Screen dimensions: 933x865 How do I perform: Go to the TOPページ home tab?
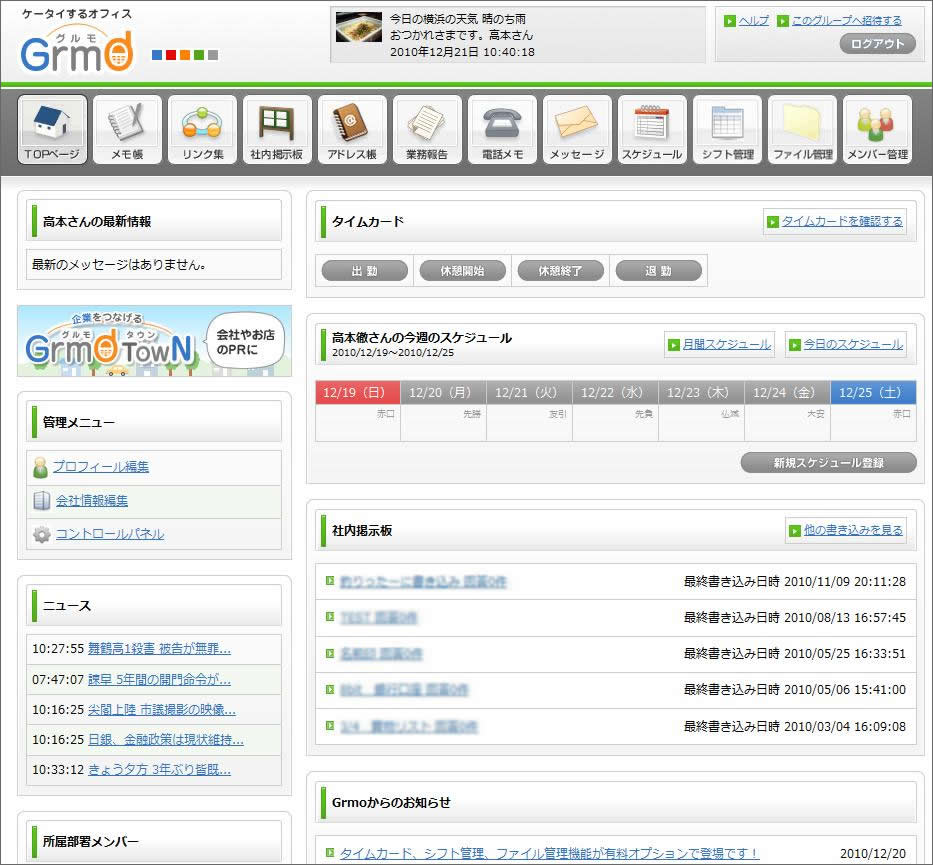tap(52, 130)
